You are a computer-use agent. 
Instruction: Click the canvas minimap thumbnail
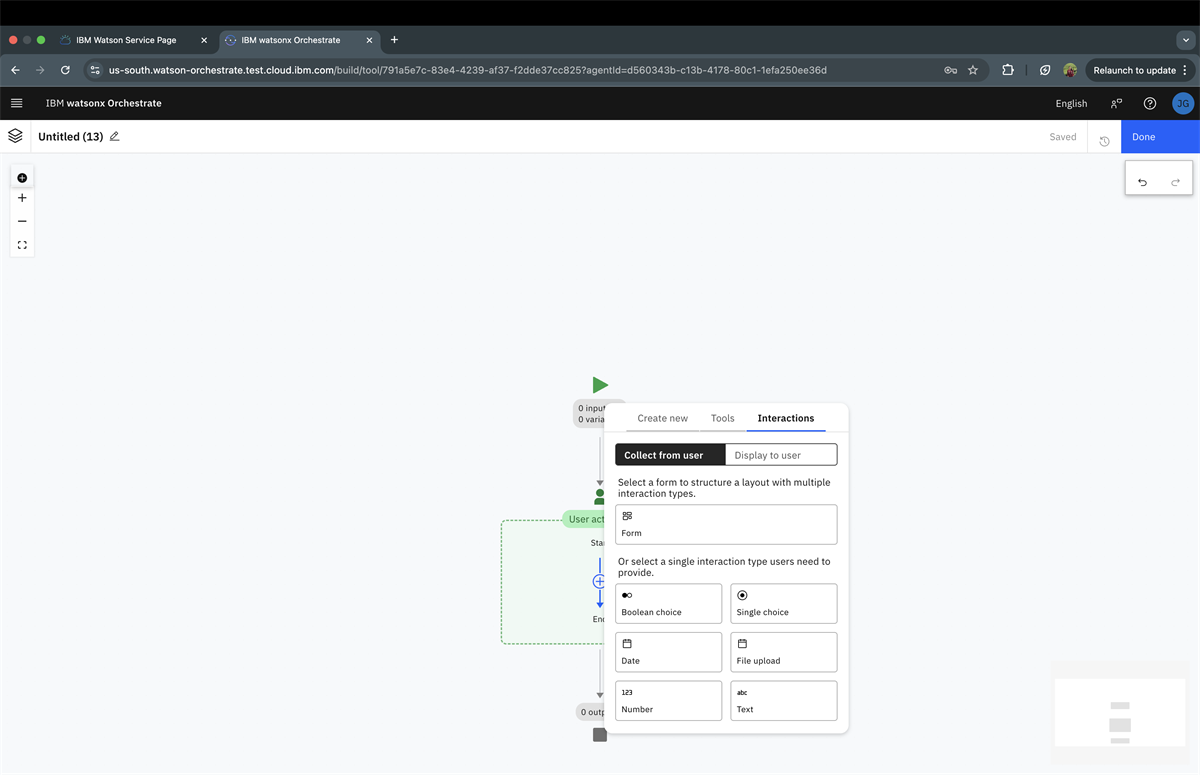tap(1120, 711)
